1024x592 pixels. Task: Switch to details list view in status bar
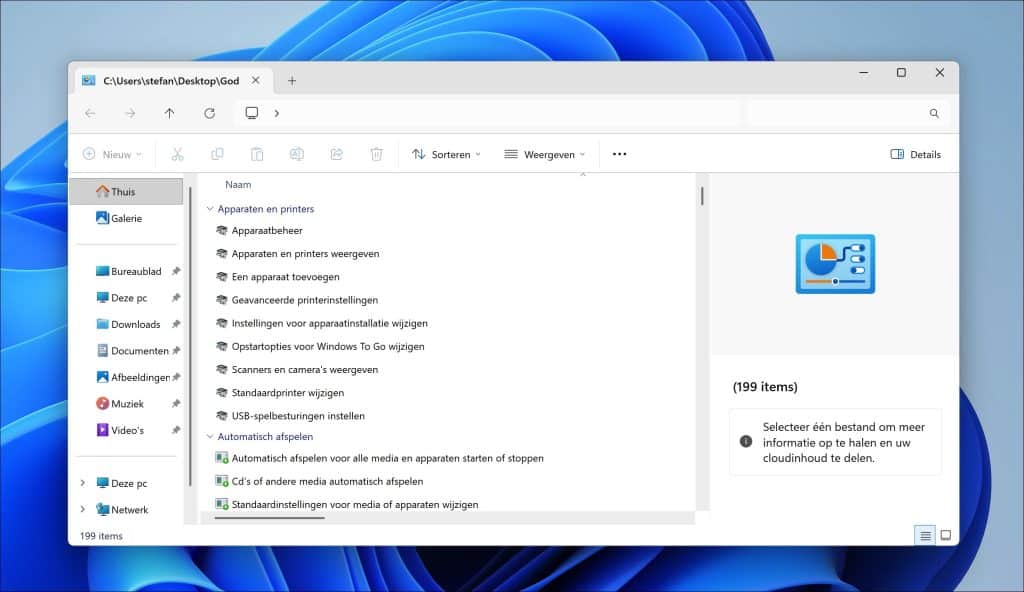point(925,536)
